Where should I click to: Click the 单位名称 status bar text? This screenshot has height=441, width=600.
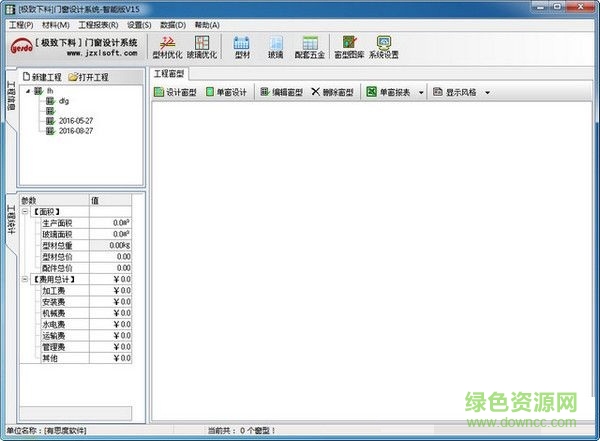point(46,431)
